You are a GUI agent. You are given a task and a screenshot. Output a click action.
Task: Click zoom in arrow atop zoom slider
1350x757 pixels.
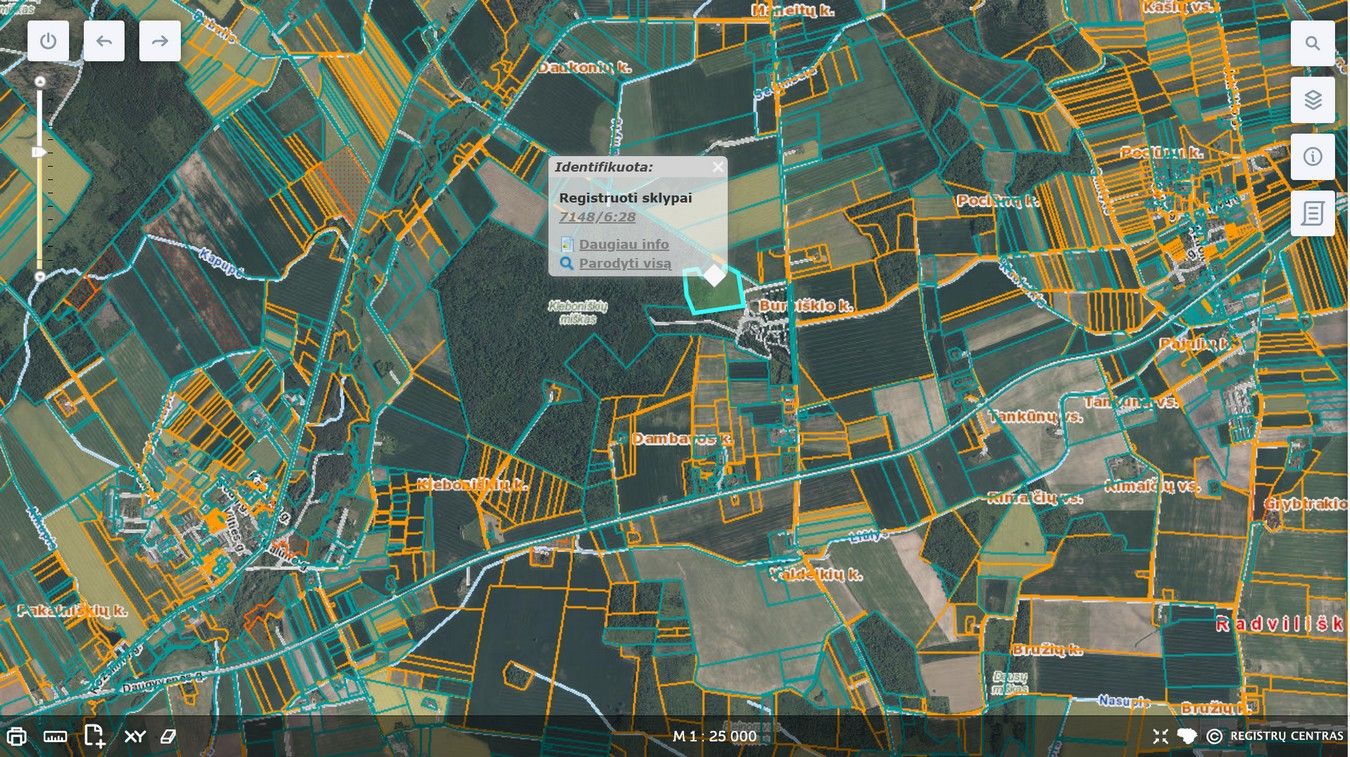coord(40,81)
